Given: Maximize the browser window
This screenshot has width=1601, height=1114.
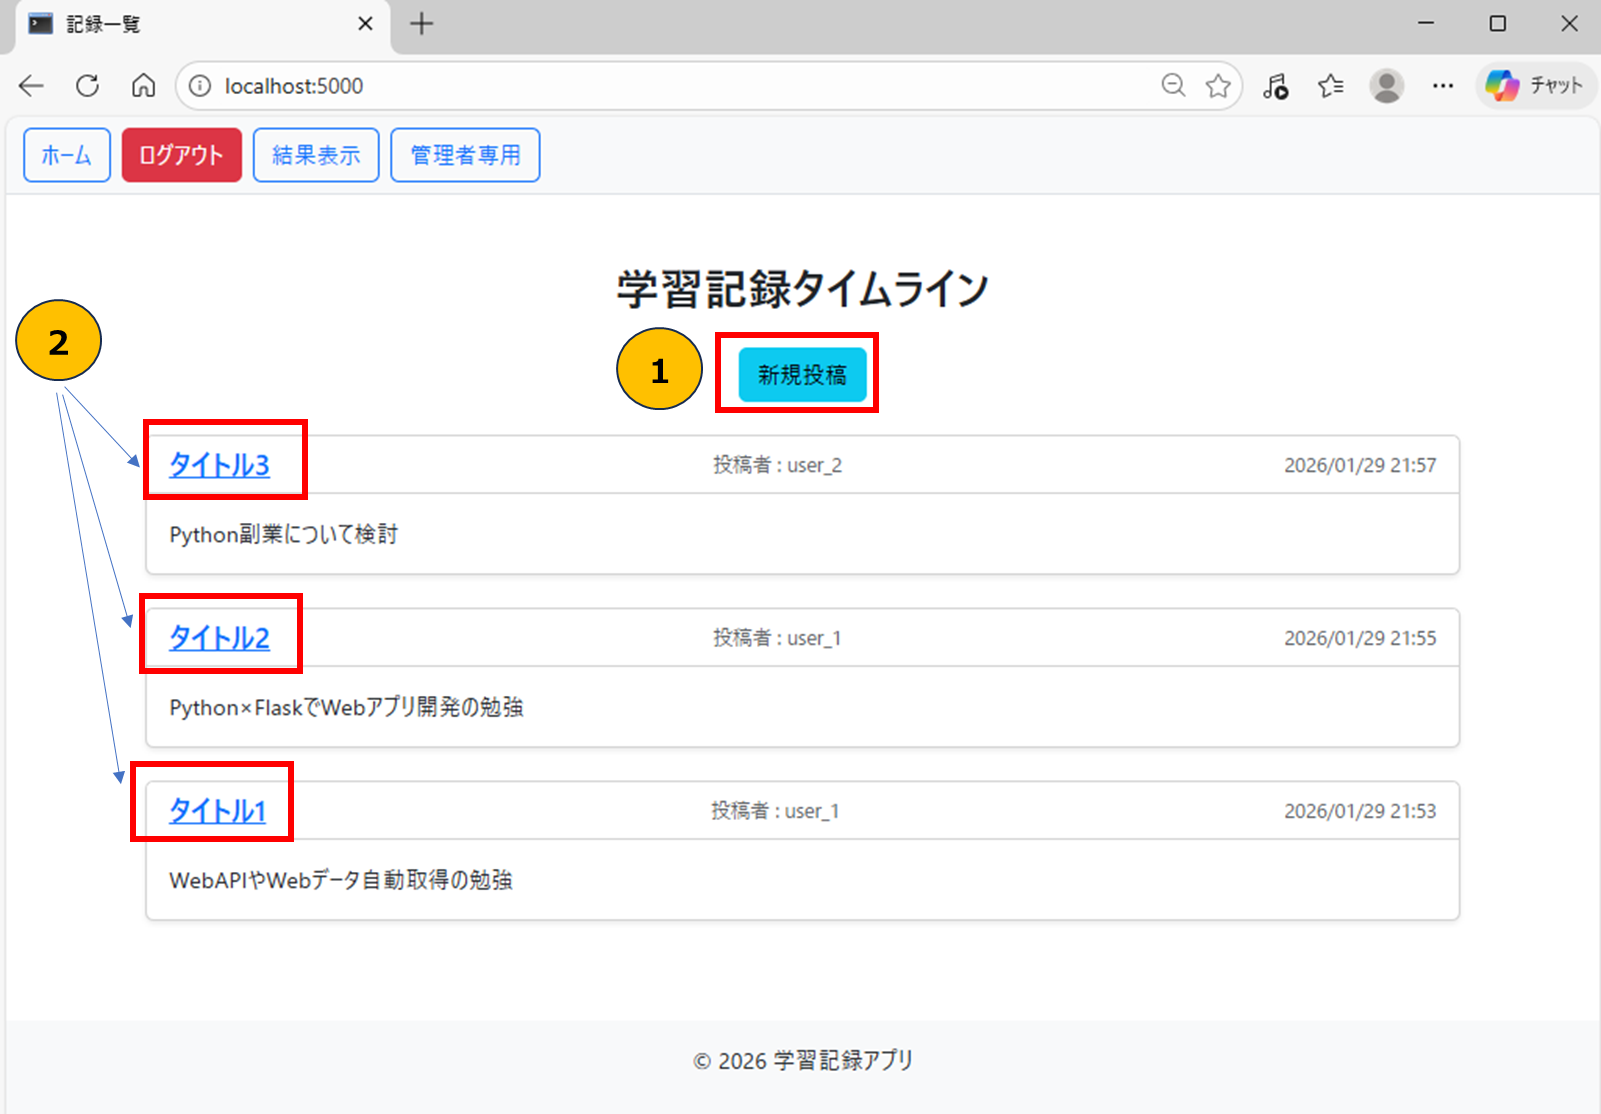Looking at the screenshot, I should tap(1498, 24).
